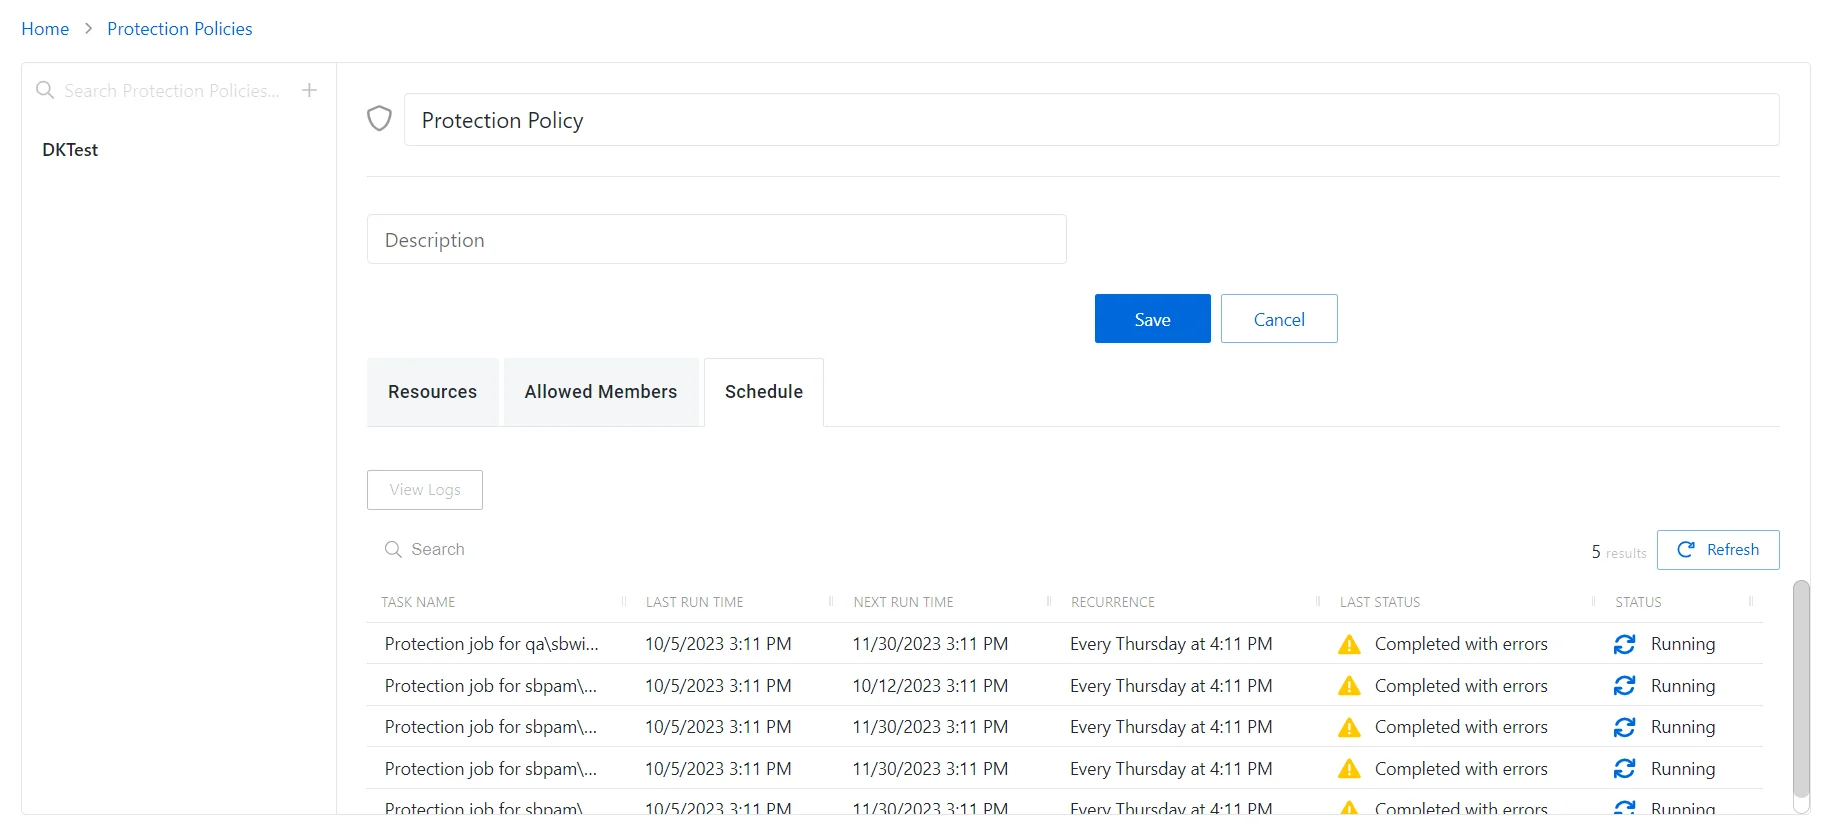The width and height of the screenshot is (1831, 829).
Task: Focus the Description input field
Action: [x=716, y=239]
